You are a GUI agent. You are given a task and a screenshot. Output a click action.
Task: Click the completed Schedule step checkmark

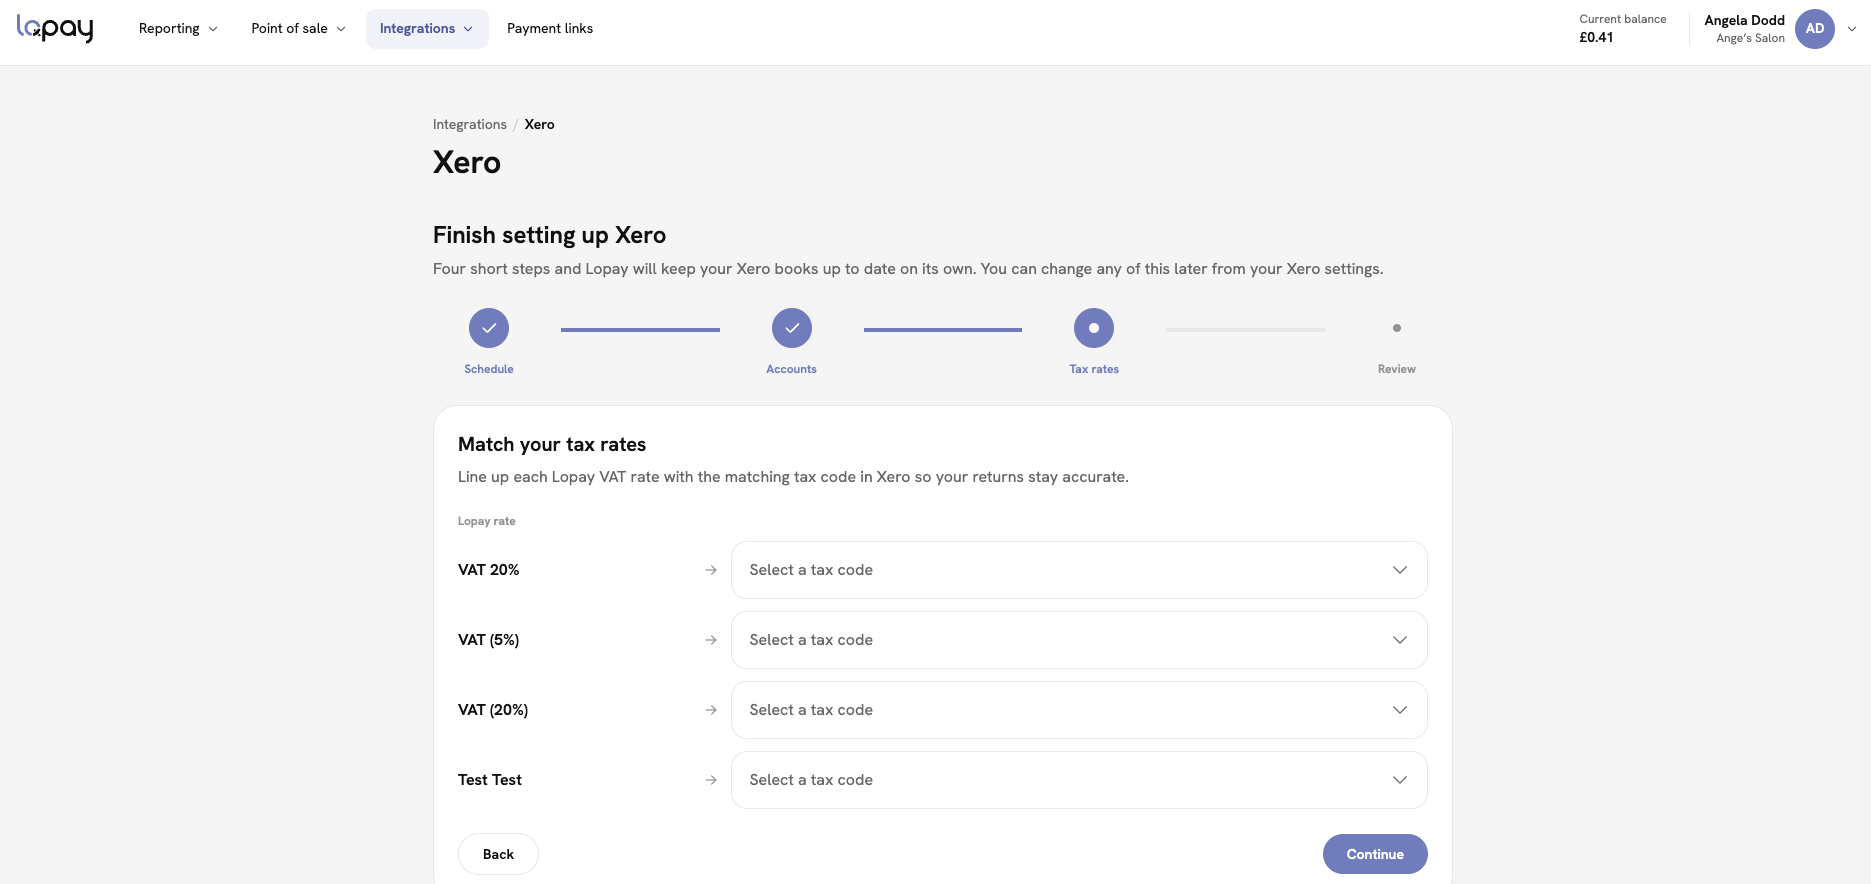pyautogui.click(x=489, y=328)
